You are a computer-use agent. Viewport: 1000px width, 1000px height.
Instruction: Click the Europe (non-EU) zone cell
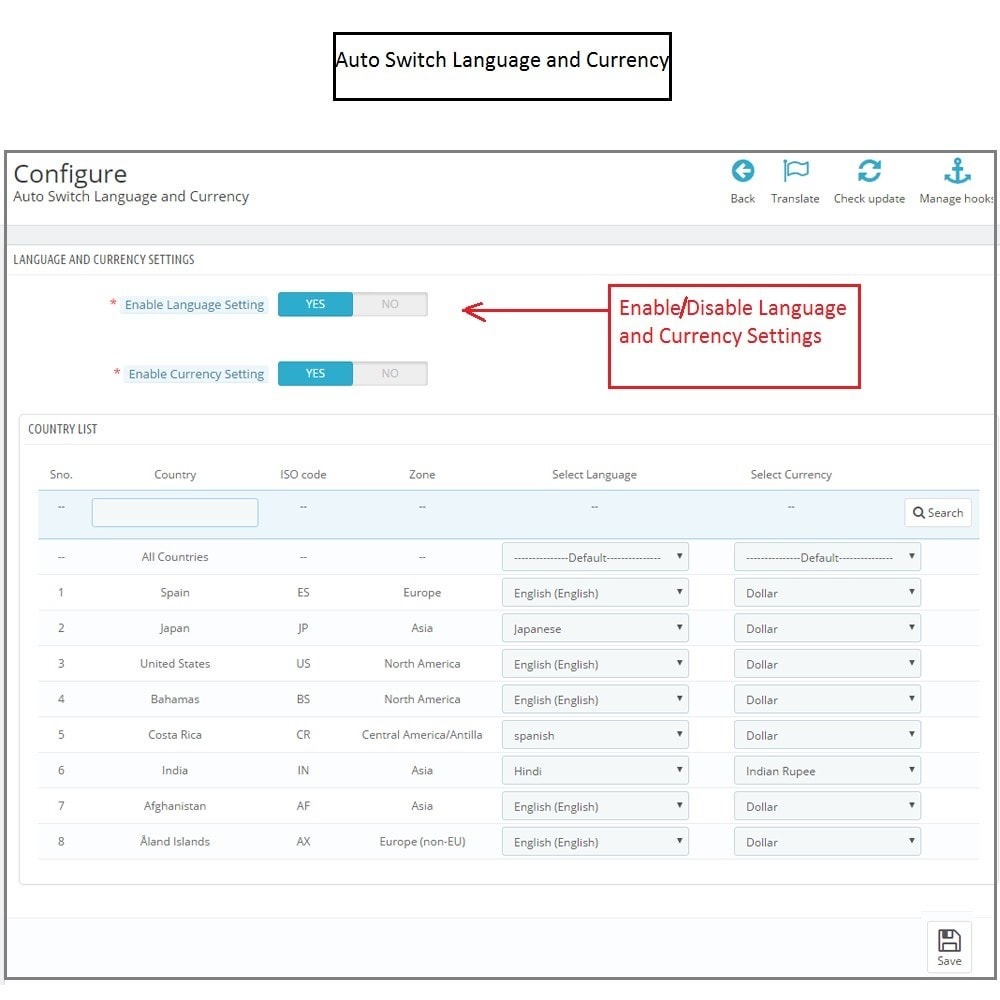(x=422, y=842)
